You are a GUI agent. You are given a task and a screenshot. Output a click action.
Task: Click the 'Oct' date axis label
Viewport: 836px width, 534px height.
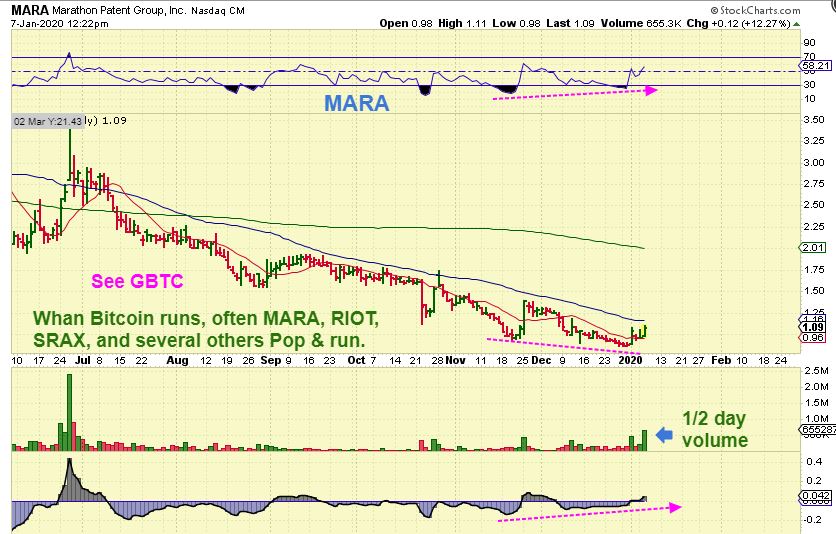pyautogui.click(x=356, y=360)
